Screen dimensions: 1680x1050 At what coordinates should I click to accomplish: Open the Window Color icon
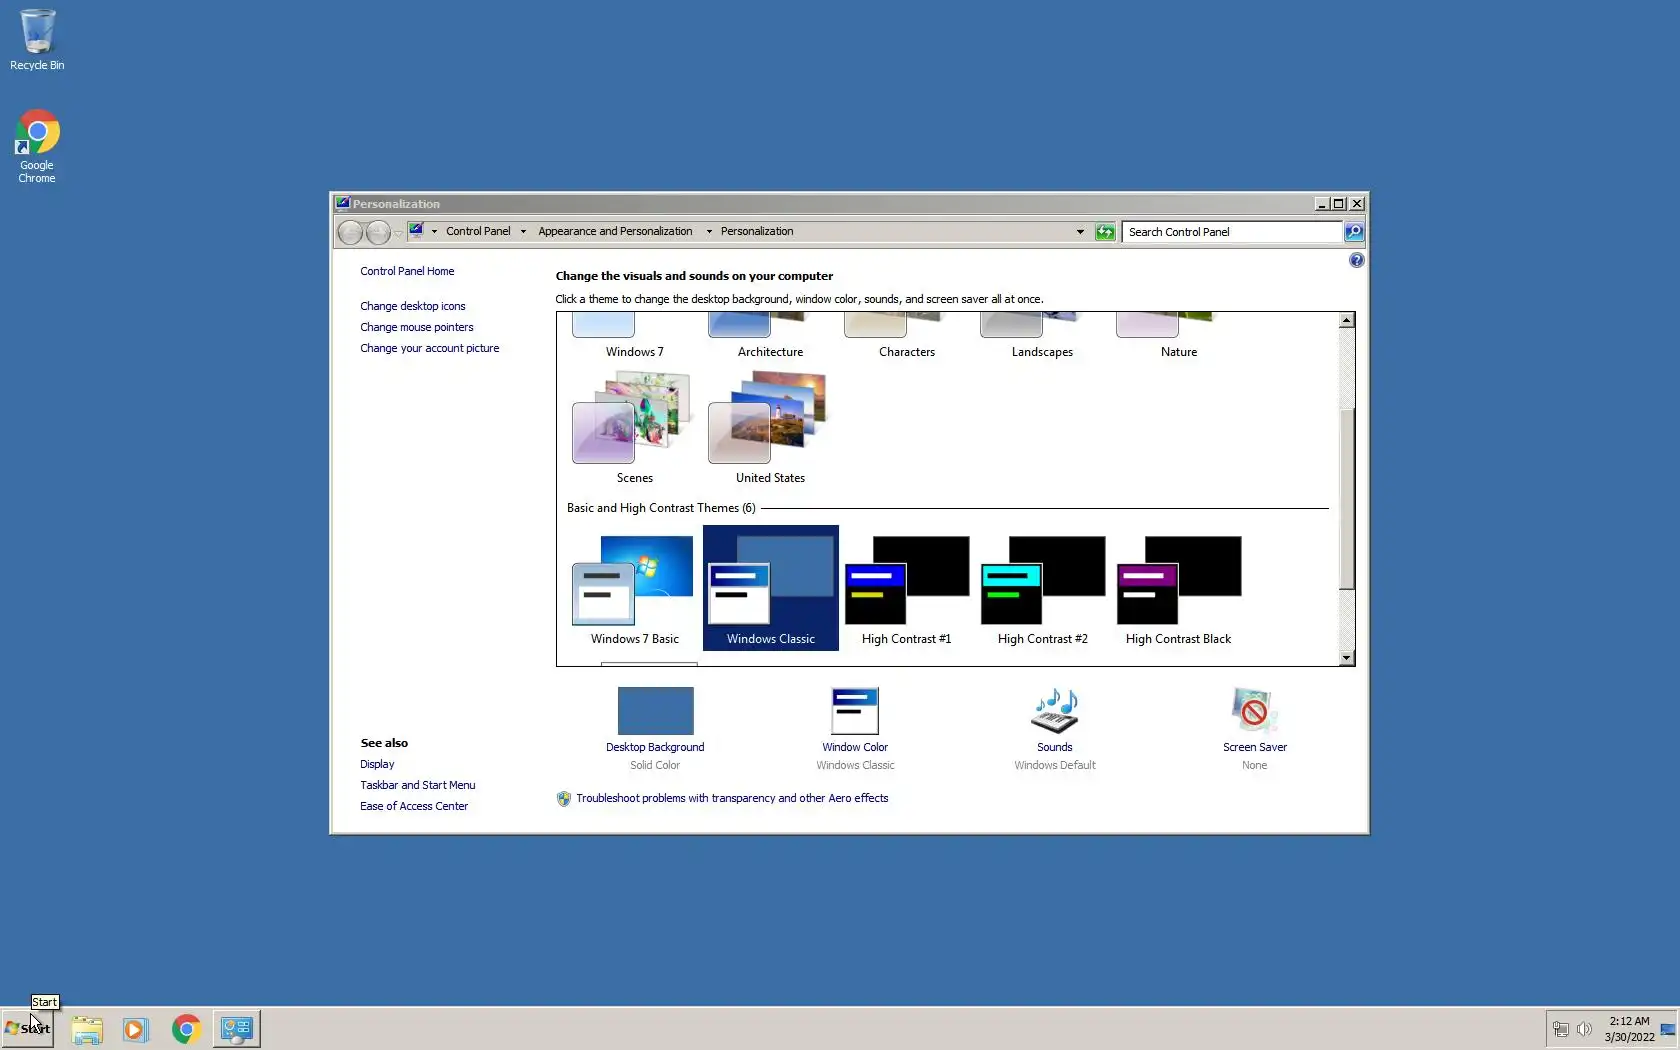pyautogui.click(x=855, y=711)
